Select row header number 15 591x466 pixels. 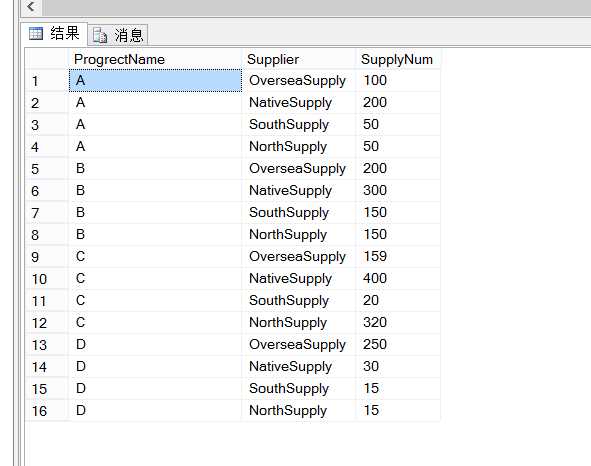click(47, 388)
